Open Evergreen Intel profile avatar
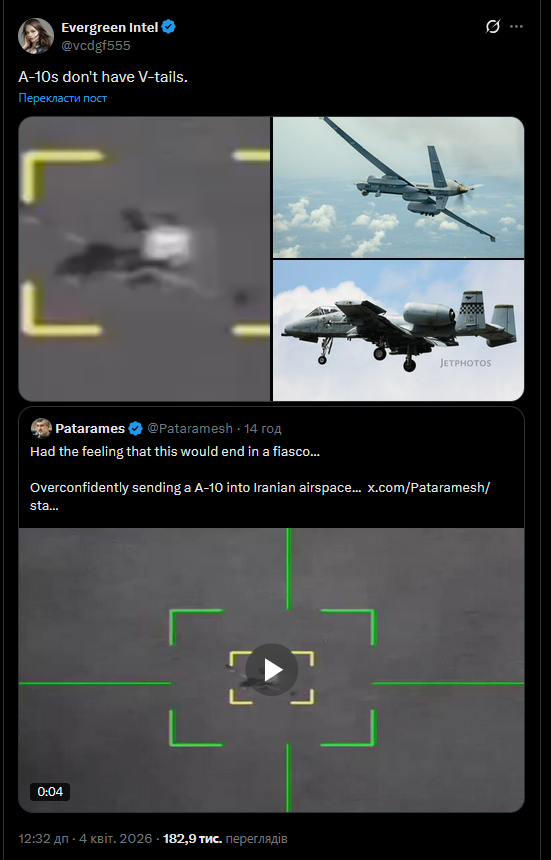Viewport: 551px width, 860px height. tap(36, 36)
